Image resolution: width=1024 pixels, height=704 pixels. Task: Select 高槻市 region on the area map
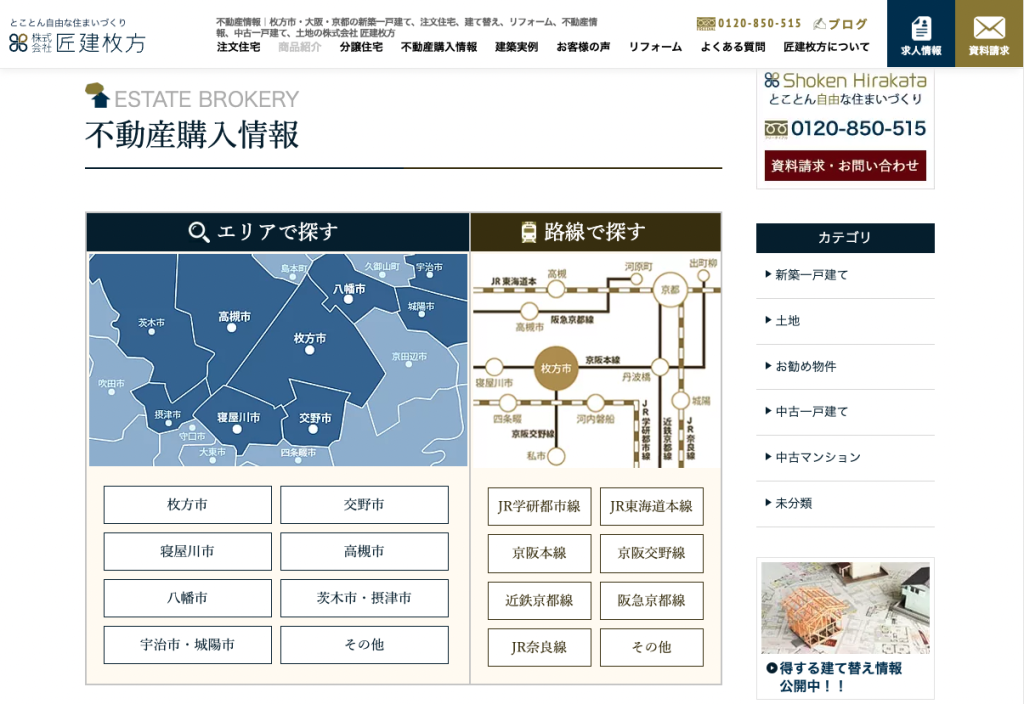coord(234,320)
